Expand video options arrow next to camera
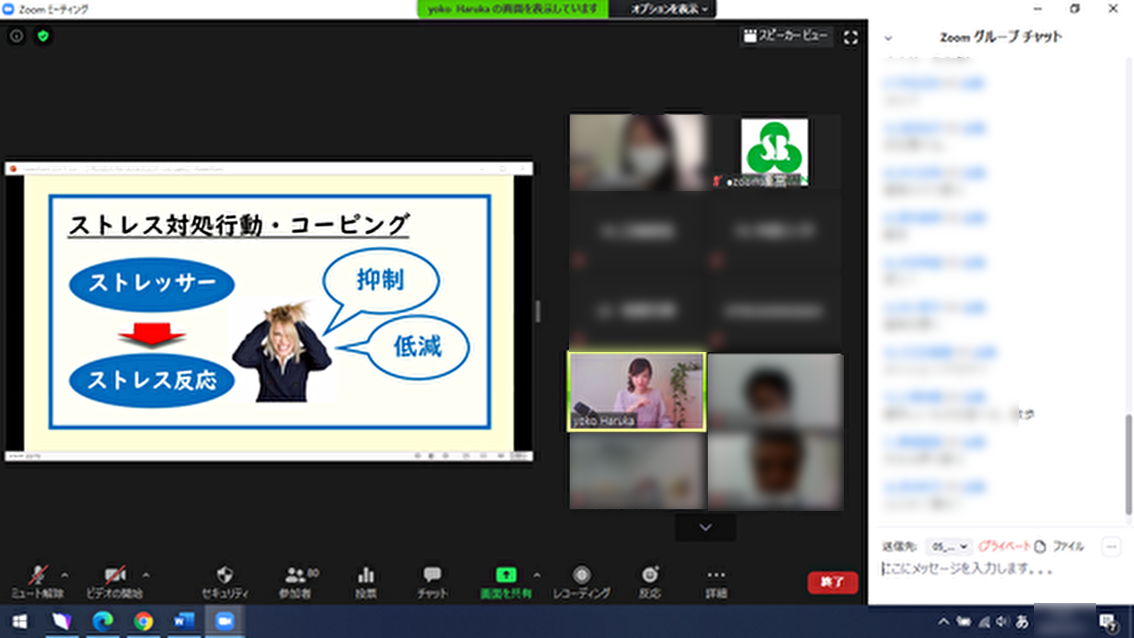This screenshot has height=638, width=1134. tap(146, 575)
